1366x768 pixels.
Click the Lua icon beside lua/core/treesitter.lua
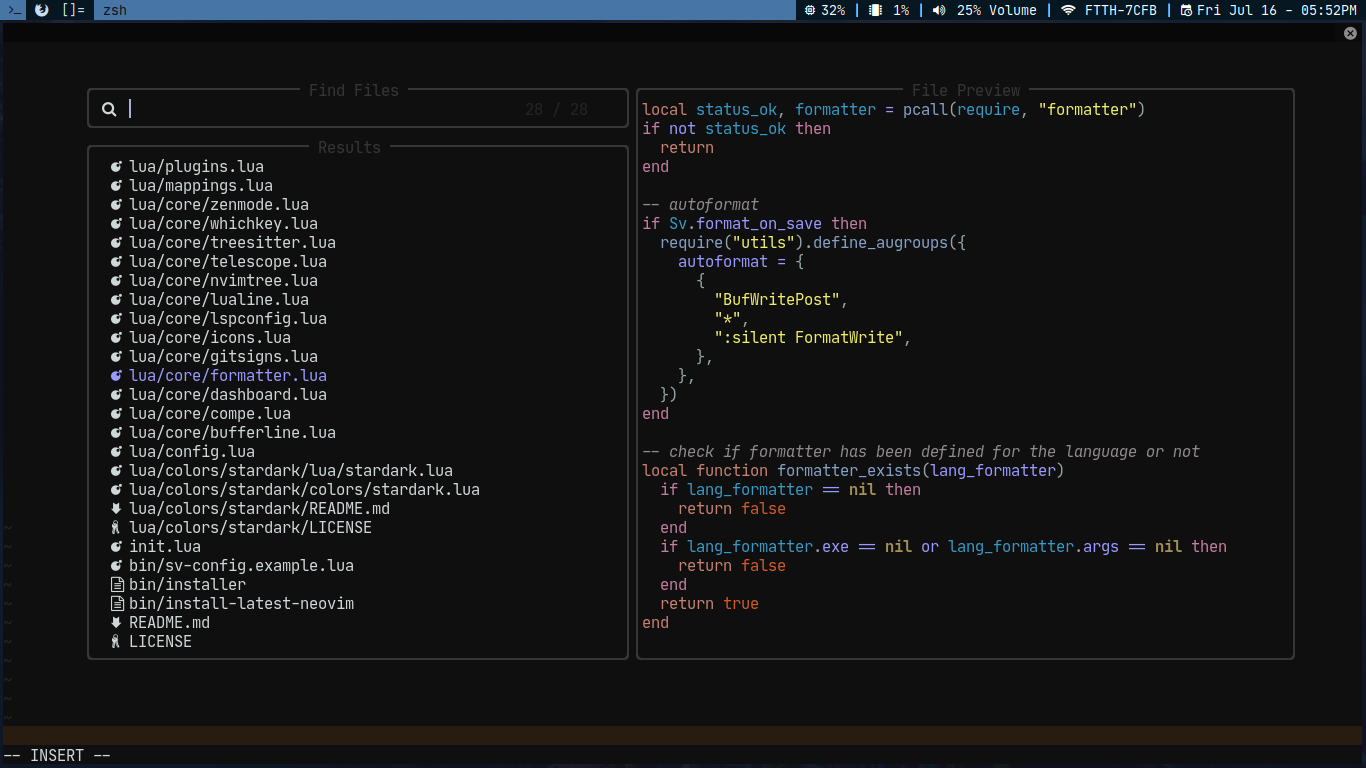click(116, 243)
